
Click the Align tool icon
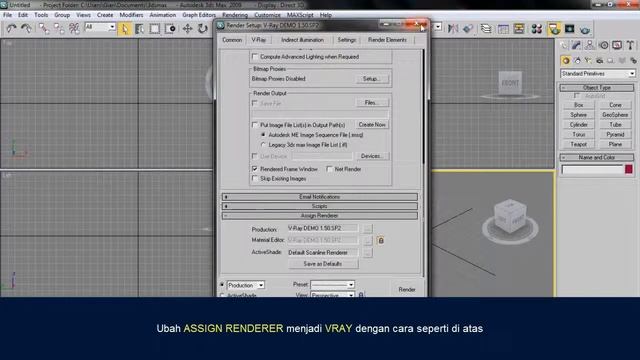[x=468, y=29]
